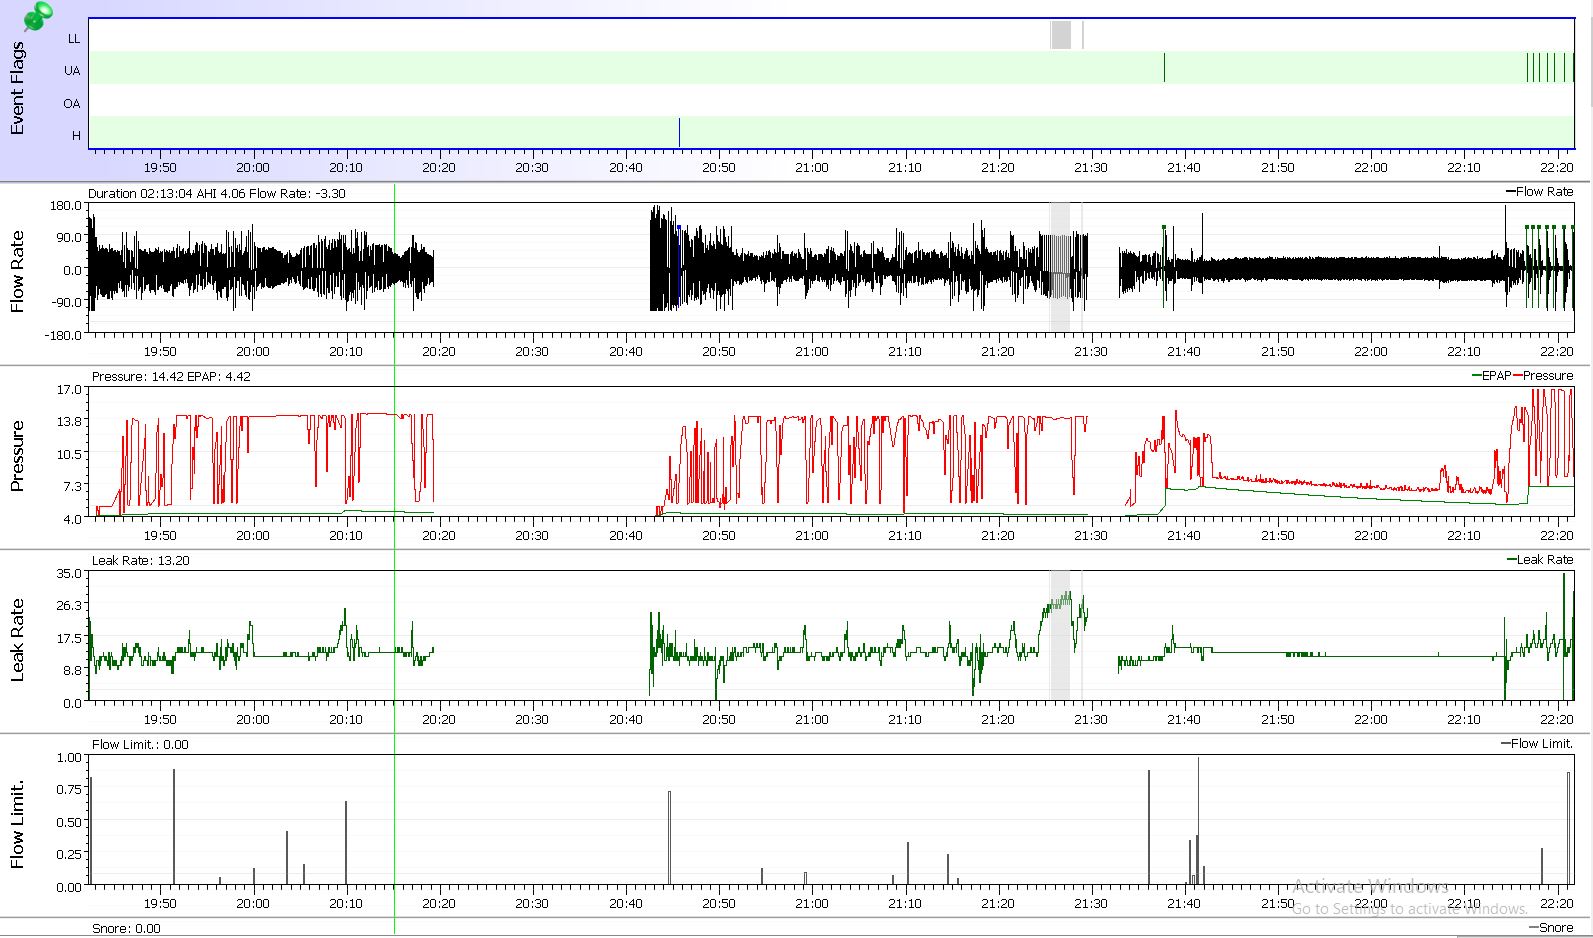
Task: Click the OA event flag row label
Action: click(x=72, y=104)
